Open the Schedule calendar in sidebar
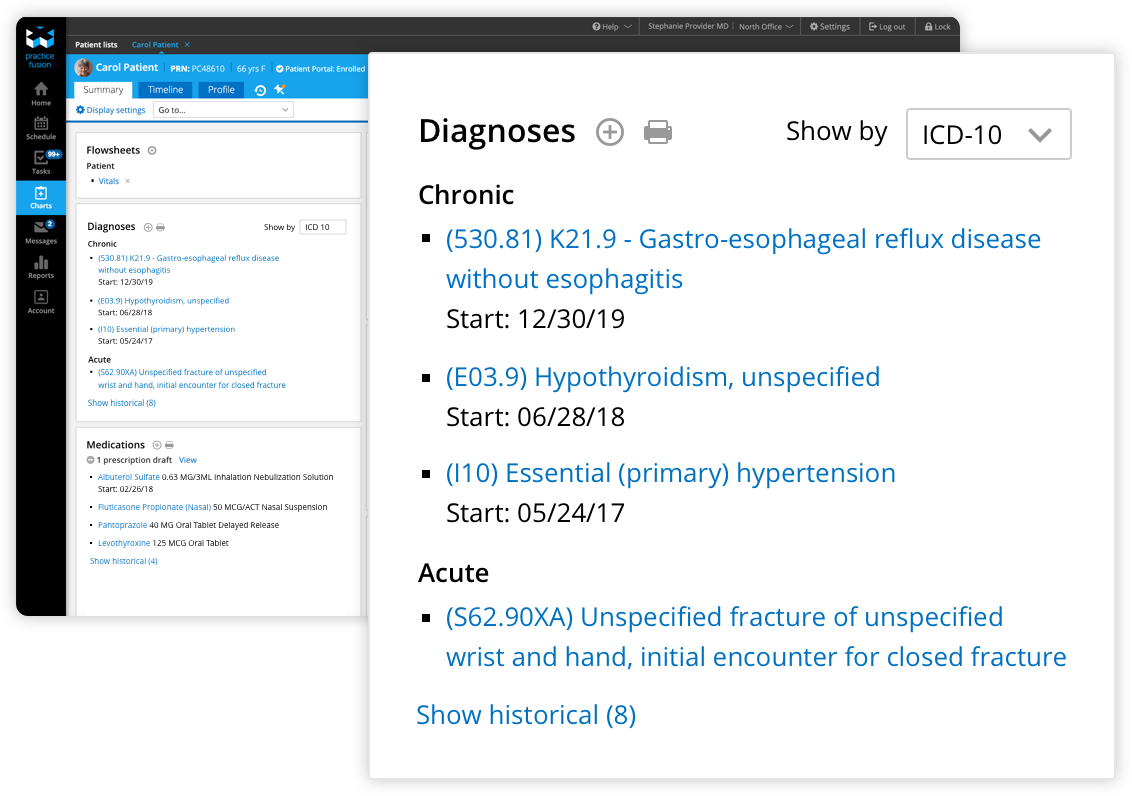1132x796 pixels. [x=41, y=124]
